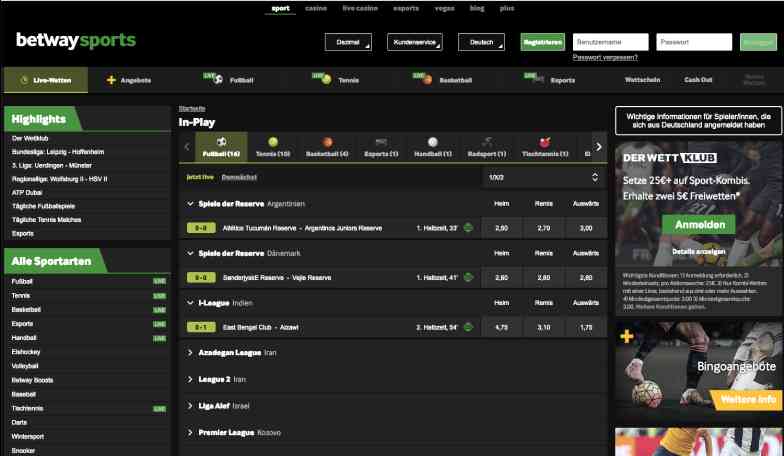Switch to the casino top tab

tap(316, 8)
